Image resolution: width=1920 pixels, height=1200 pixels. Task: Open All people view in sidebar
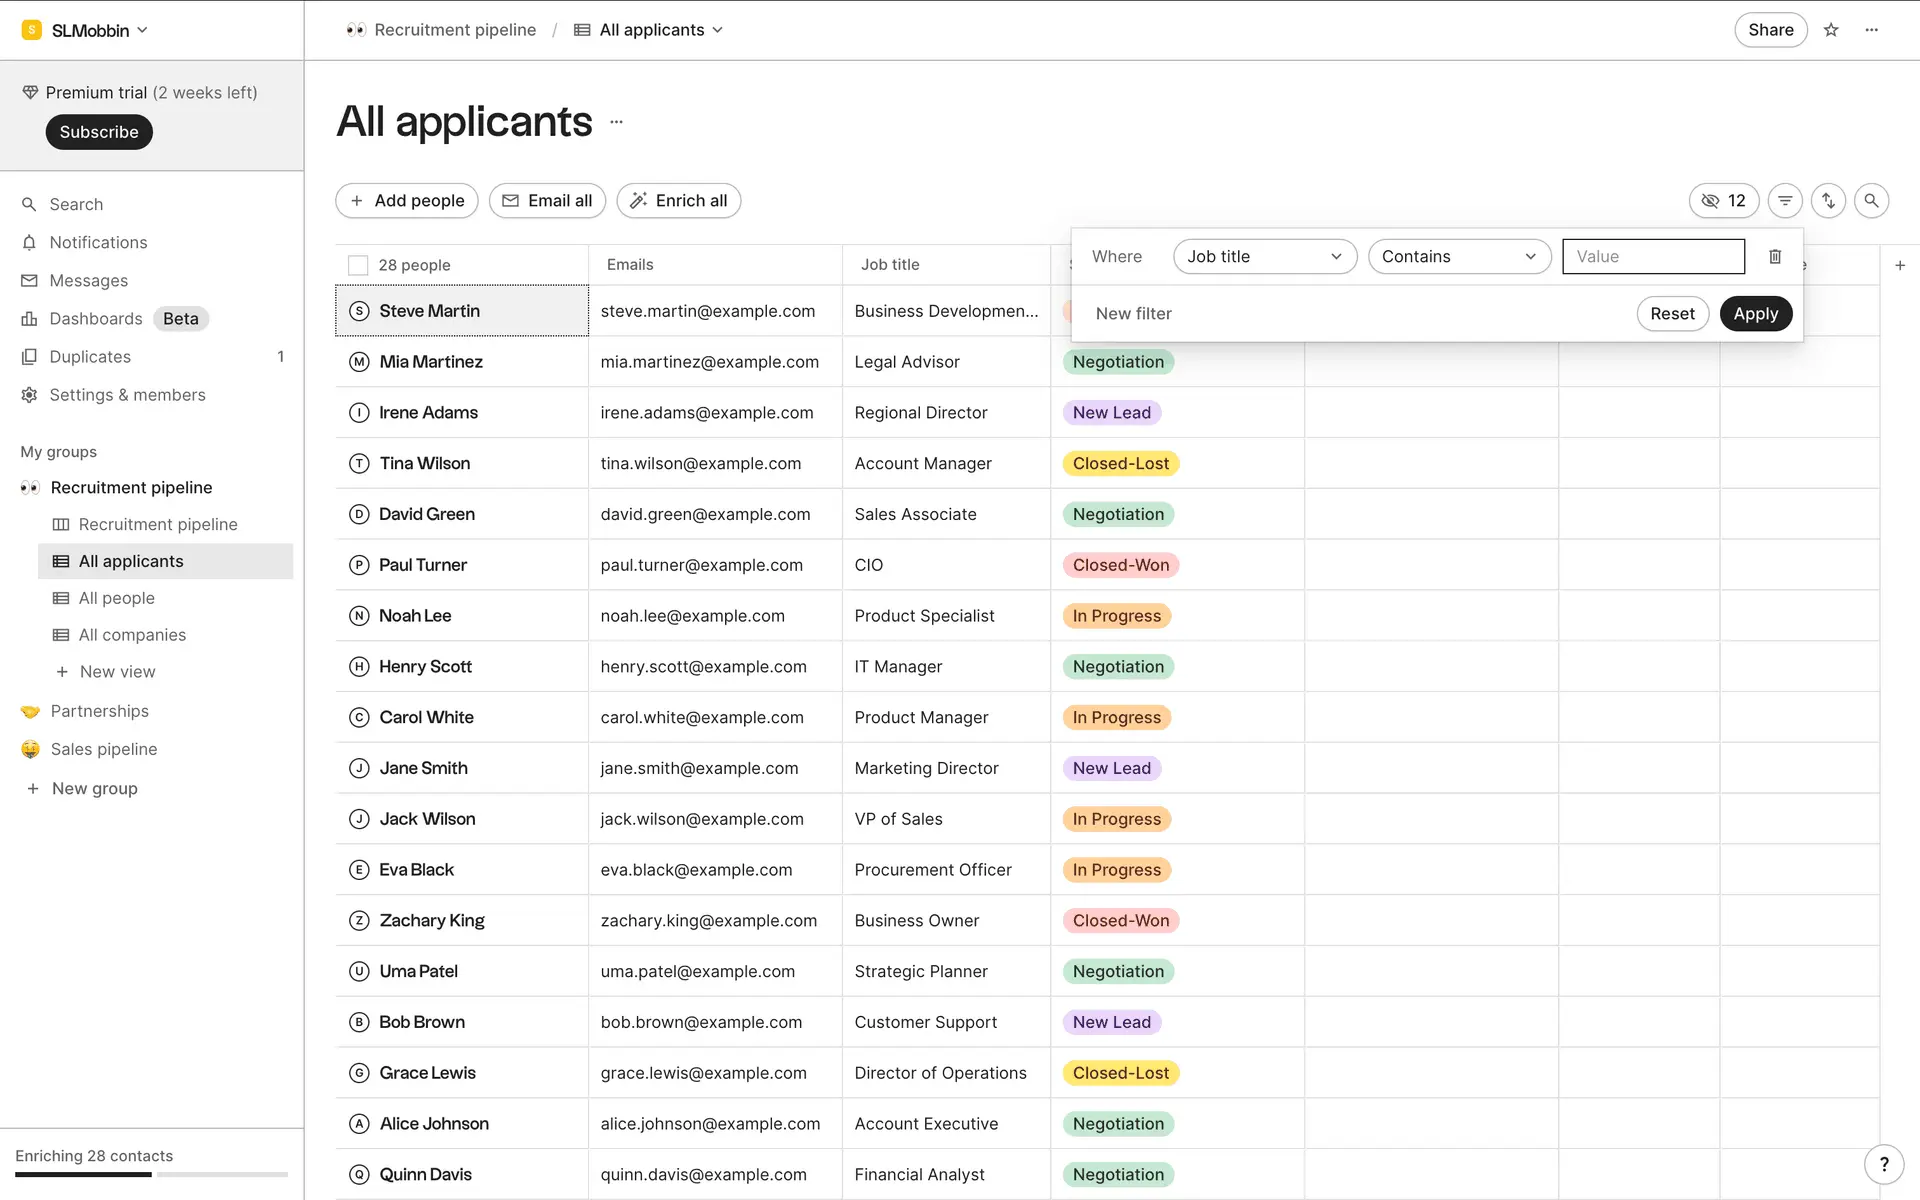click(x=117, y=598)
